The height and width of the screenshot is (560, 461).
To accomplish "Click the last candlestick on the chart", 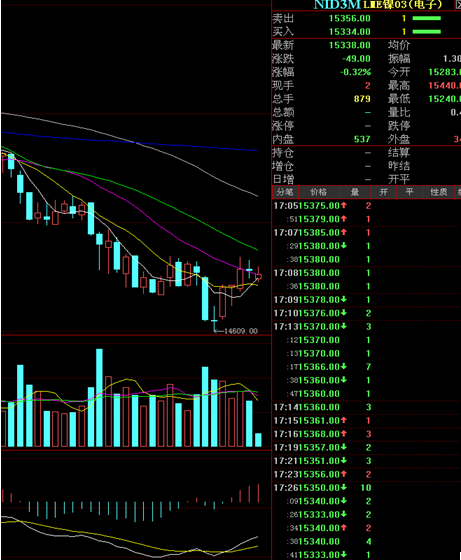I will tap(259, 275).
